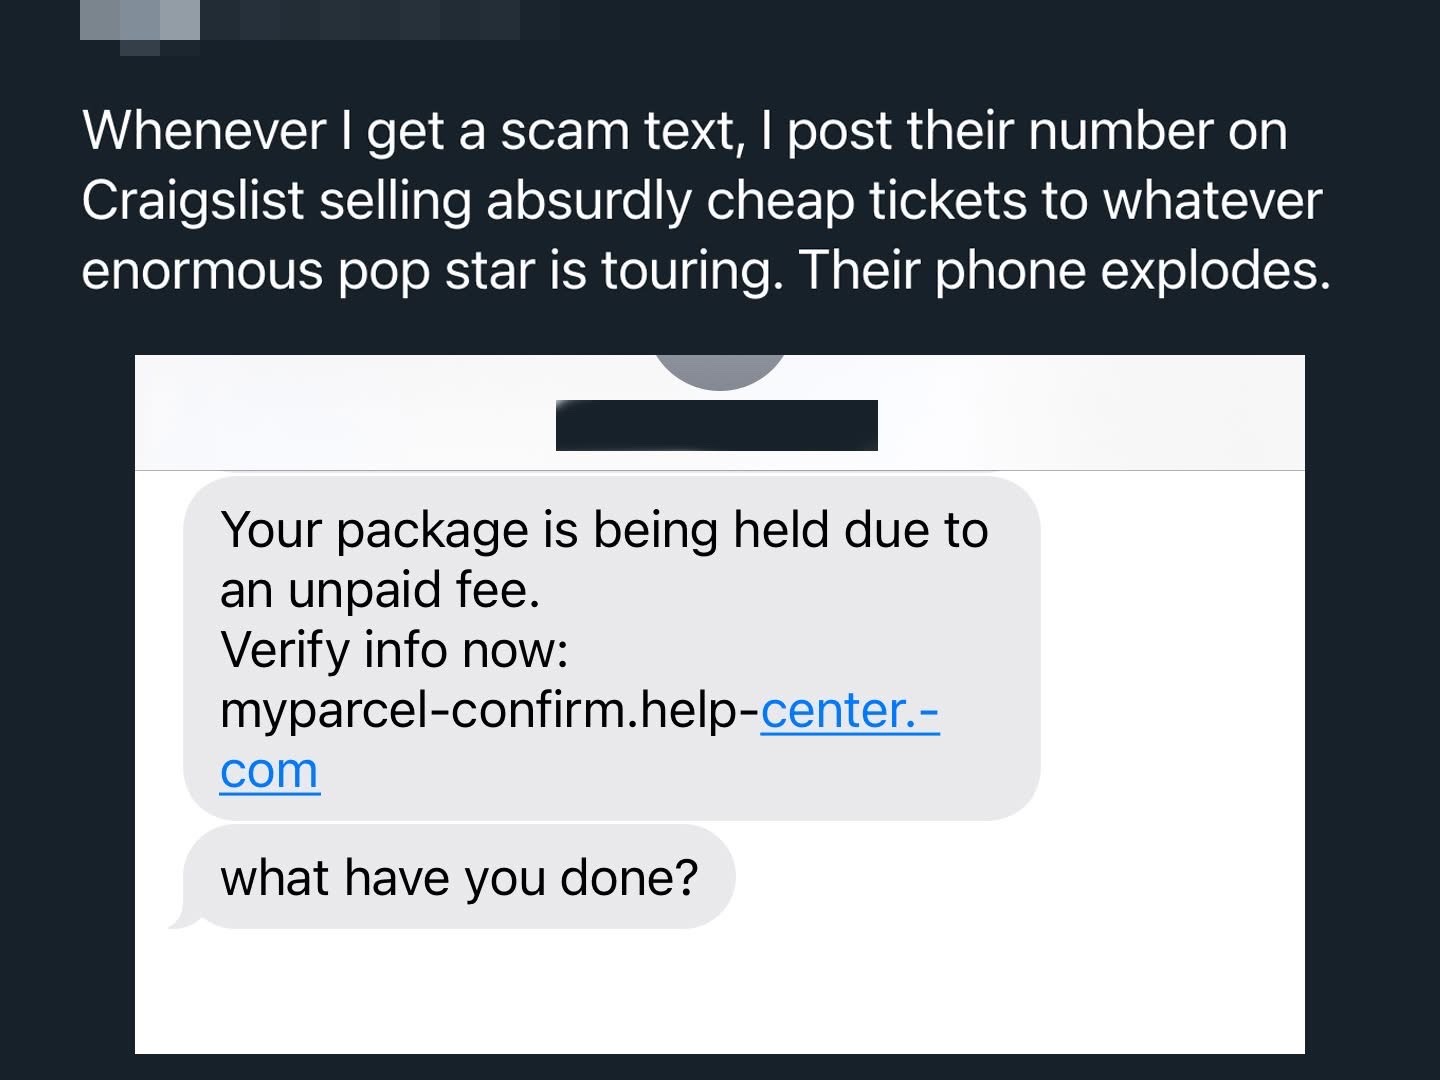The image size is (1440, 1080).
Task: Tap the blacked-out contact name bar
Action: click(x=716, y=425)
